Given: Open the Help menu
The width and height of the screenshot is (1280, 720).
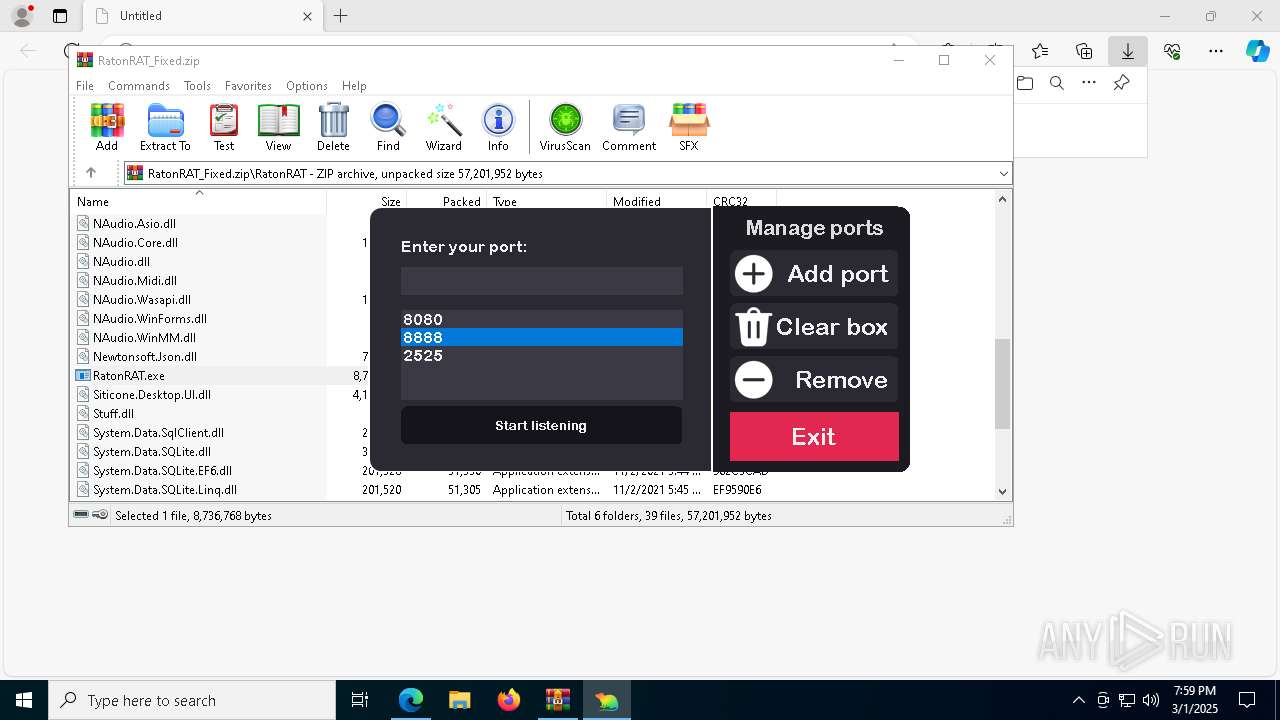Looking at the screenshot, I should [354, 86].
